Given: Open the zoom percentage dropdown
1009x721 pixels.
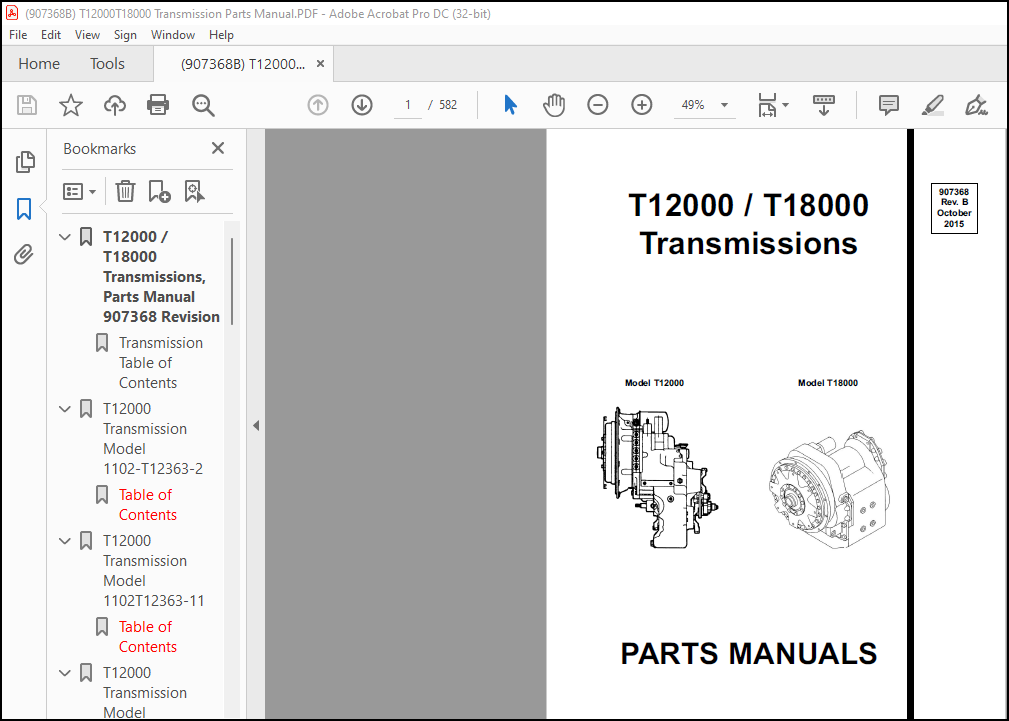Looking at the screenshot, I should pyautogui.click(x=724, y=105).
